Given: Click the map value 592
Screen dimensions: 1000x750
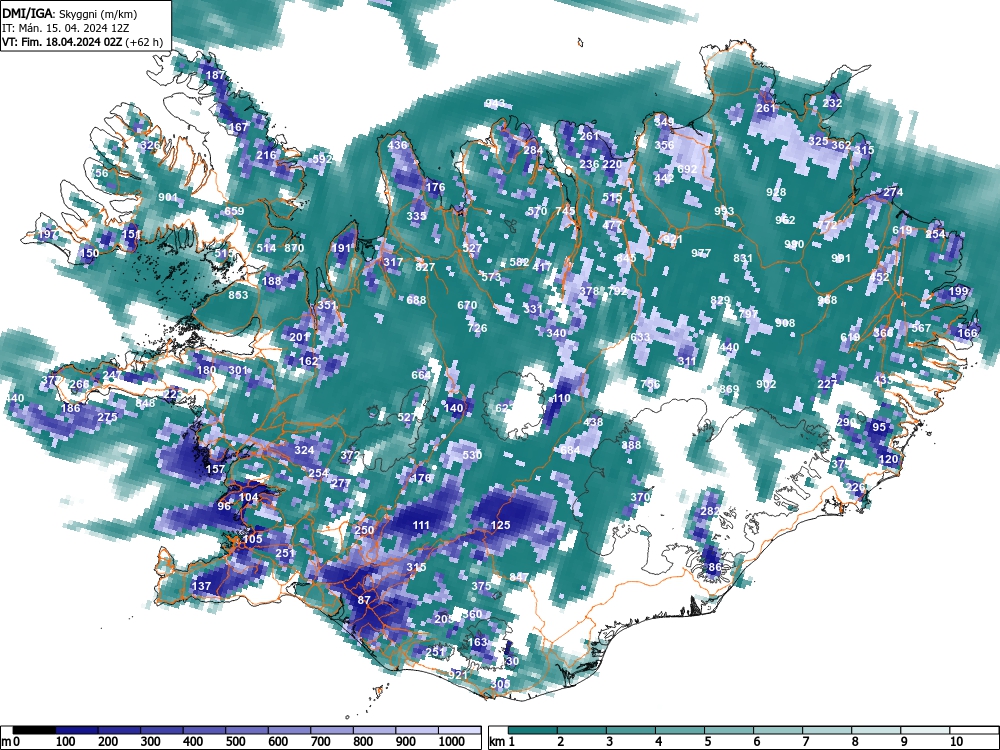Looking at the screenshot, I should coord(322,159).
